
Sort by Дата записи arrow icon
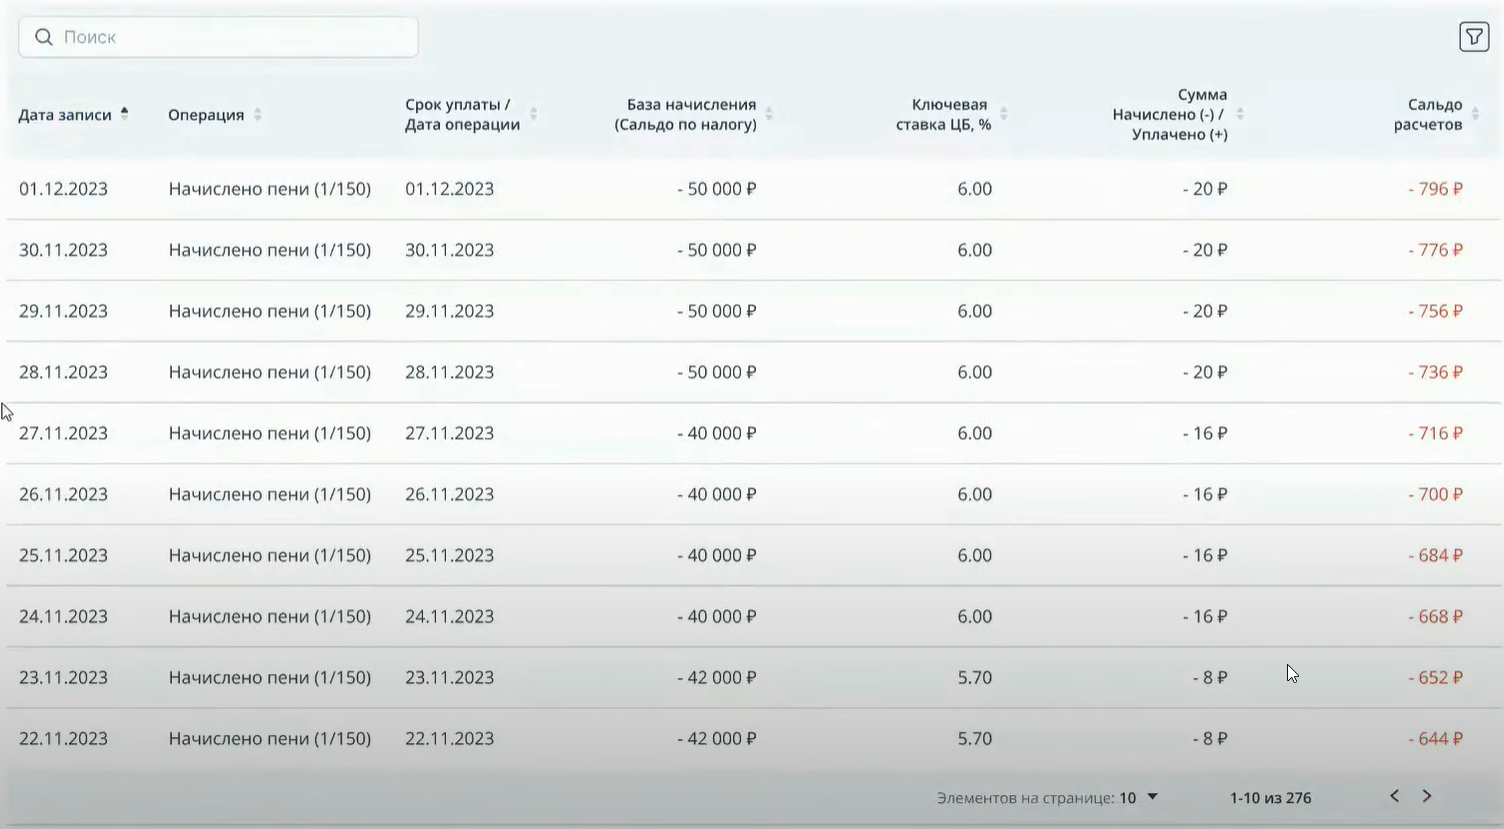tap(124, 114)
